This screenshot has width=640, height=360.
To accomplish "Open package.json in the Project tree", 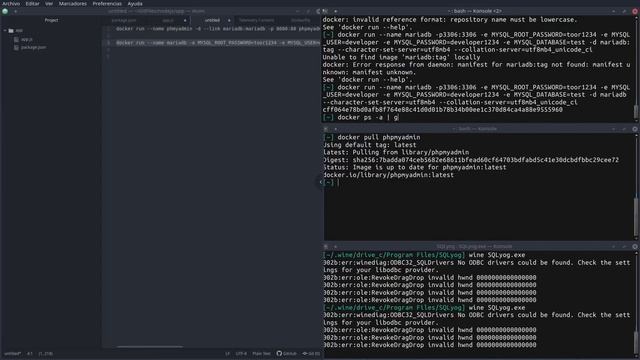I will (33, 47).
